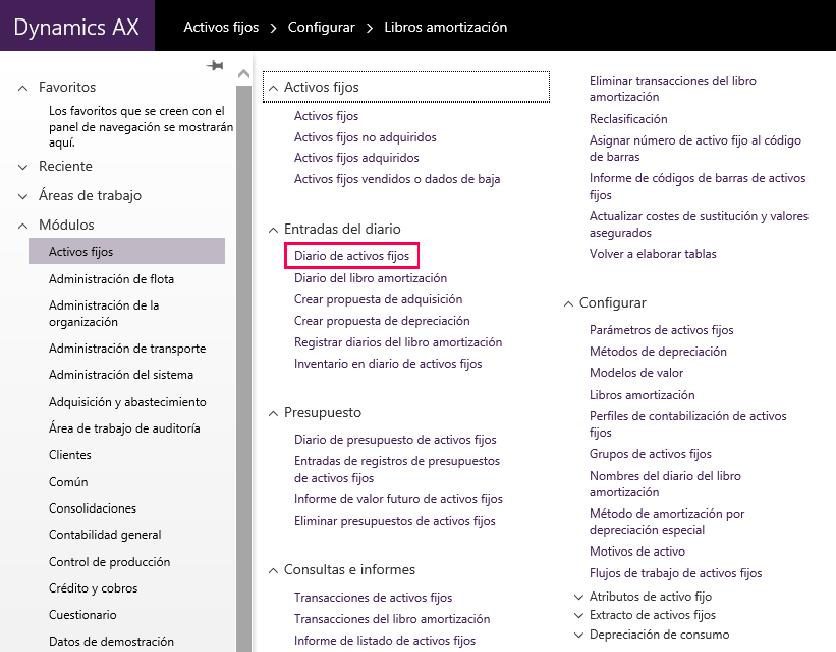Click Libros amortización breadcrumb
This screenshot has width=836, height=652.
pyautogui.click(x=446, y=28)
